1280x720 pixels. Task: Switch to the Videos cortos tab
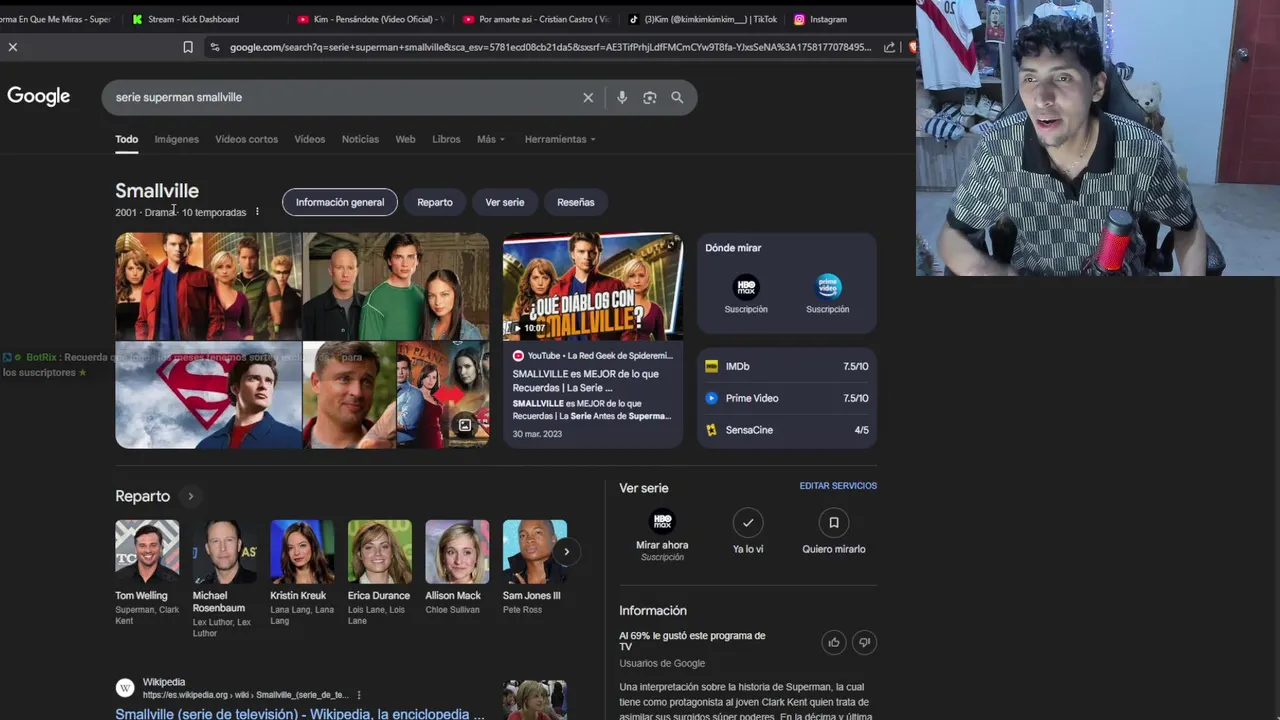[x=246, y=139]
